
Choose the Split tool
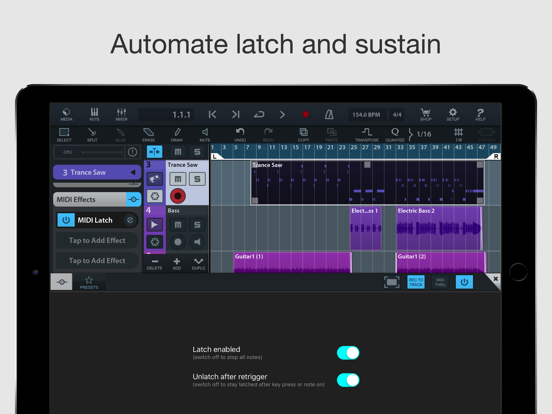pos(92,135)
